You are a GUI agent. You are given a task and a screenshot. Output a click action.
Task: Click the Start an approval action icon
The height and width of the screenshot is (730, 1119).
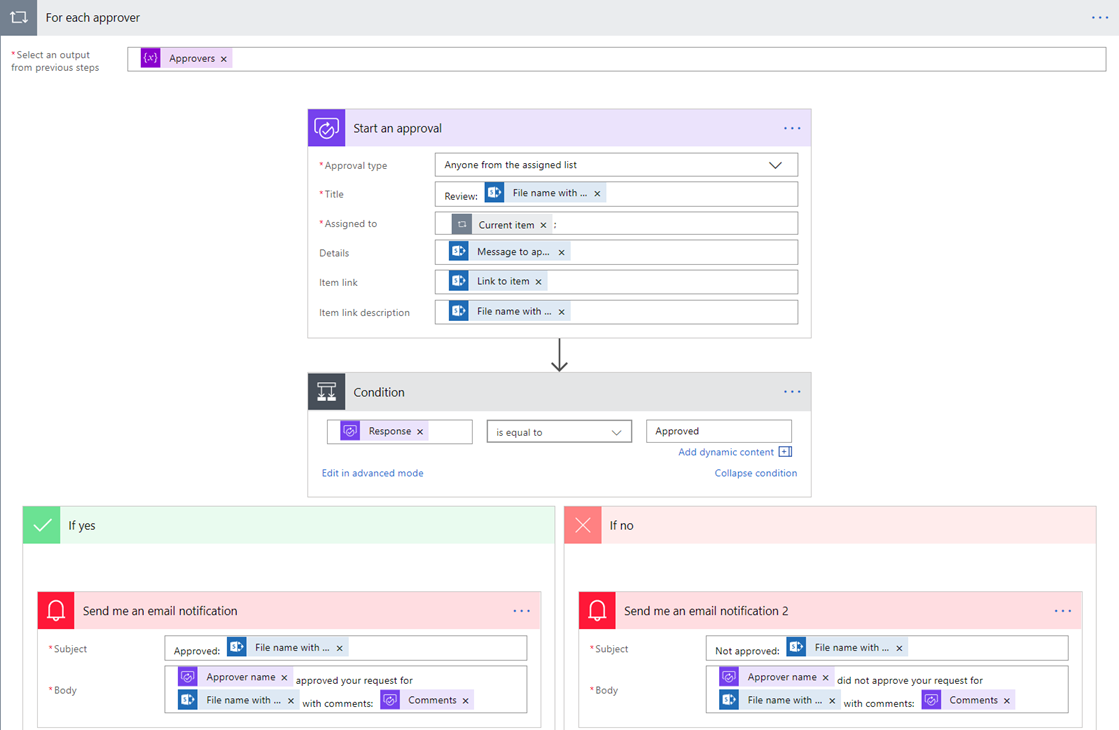(326, 128)
